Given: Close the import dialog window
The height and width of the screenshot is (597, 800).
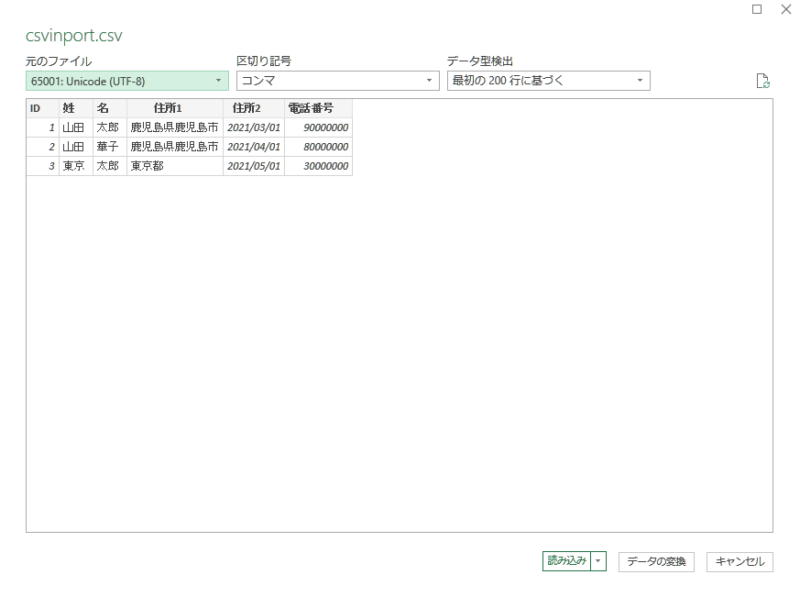Looking at the screenshot, I should (784, 9).
